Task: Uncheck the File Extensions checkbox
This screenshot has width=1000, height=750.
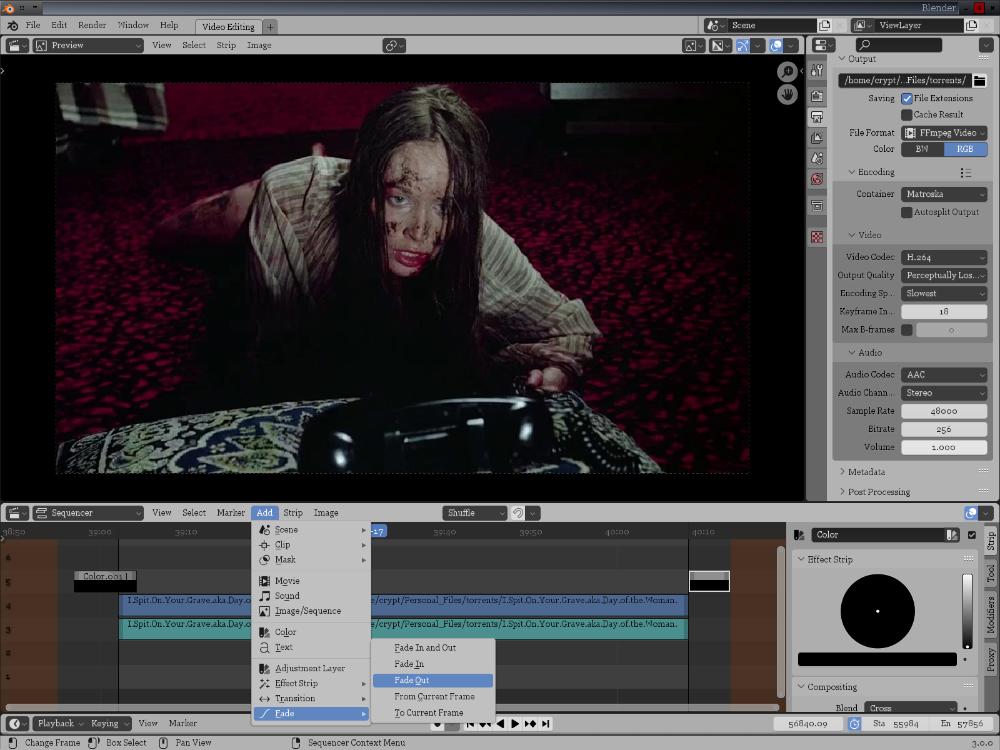Action: [x=907, y=98]
